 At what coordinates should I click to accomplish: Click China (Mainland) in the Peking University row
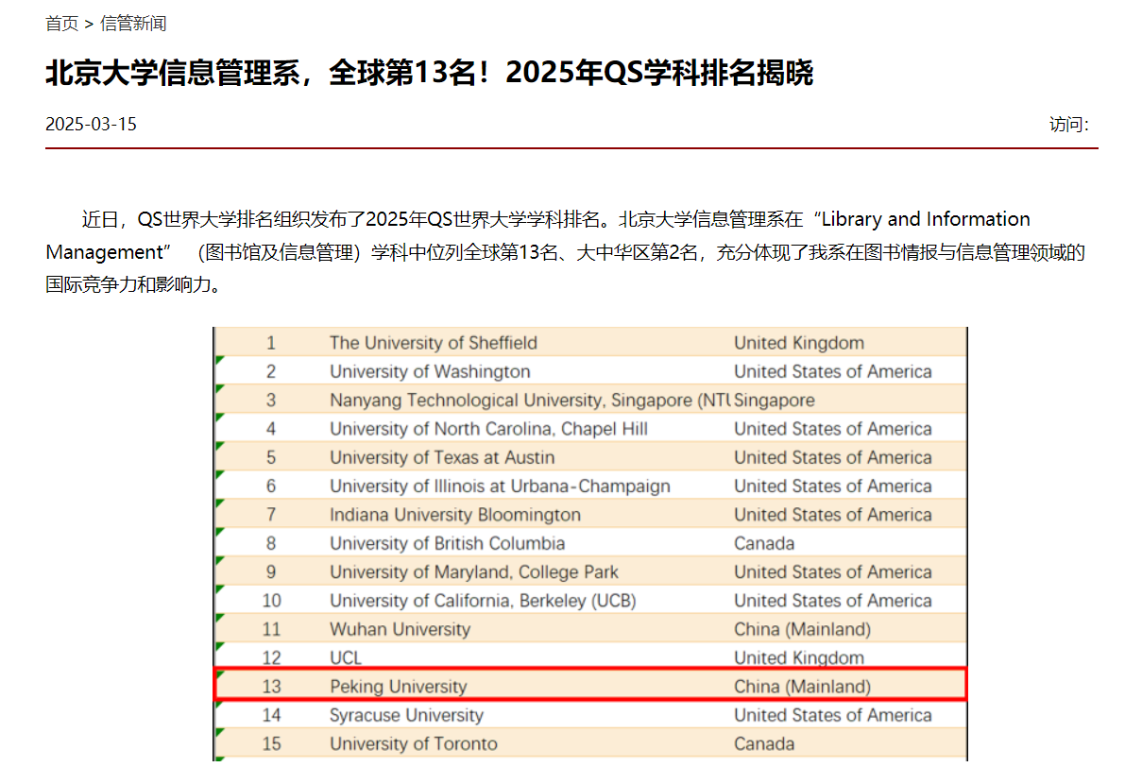point(803,687)
